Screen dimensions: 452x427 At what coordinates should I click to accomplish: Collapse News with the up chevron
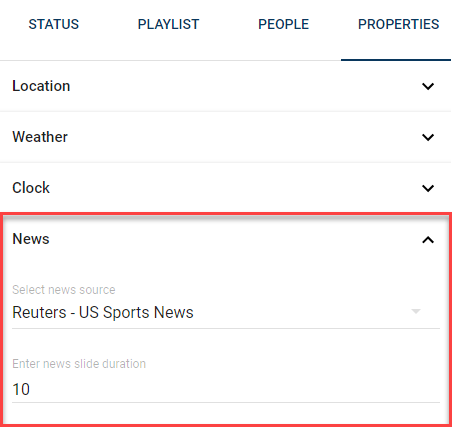pyautogui.click(x=428, y=240)
